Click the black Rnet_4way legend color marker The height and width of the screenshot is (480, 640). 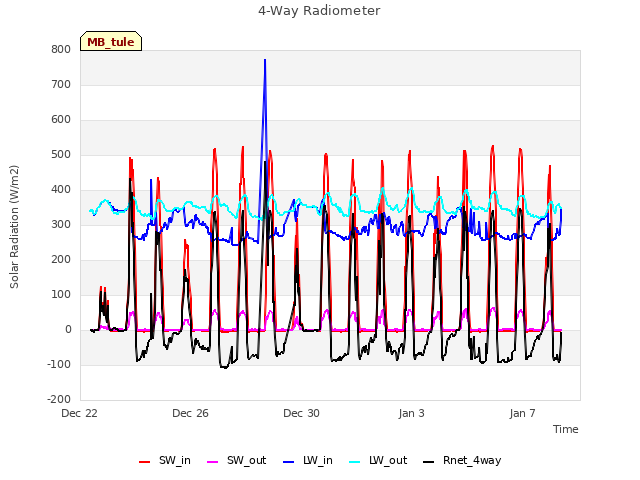[429, 462]
